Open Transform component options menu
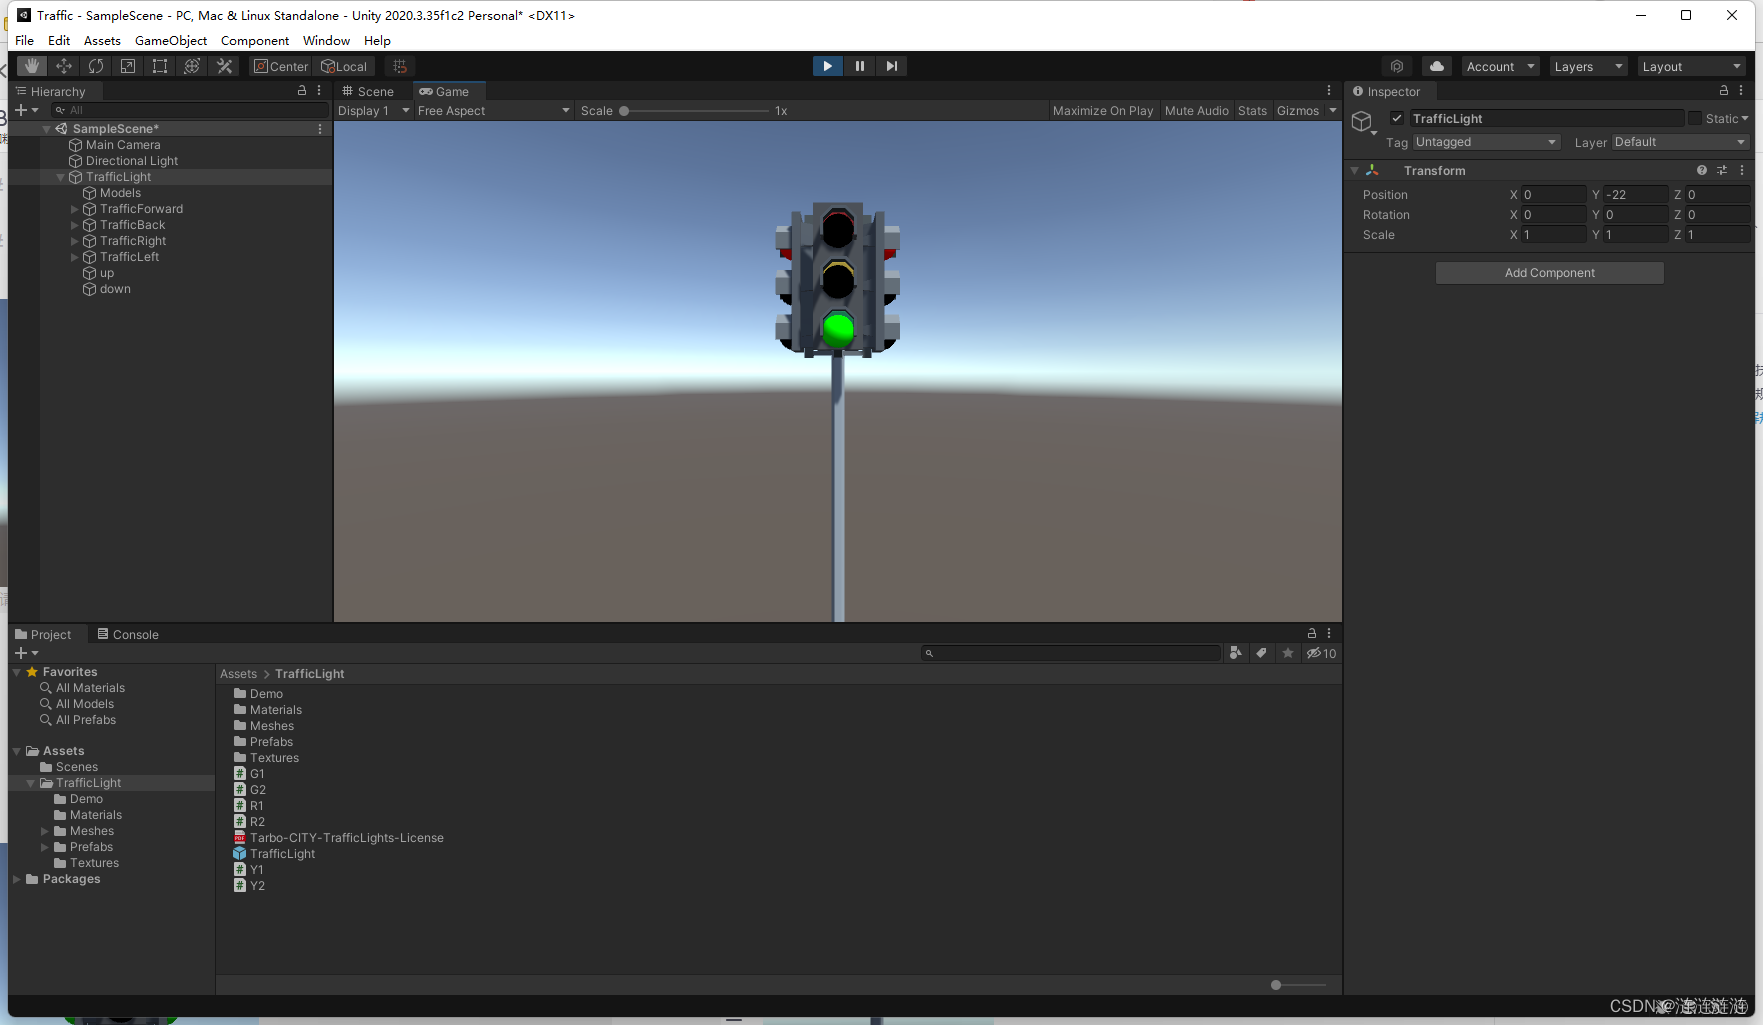1763x1025 pixels. point(1741,170)
